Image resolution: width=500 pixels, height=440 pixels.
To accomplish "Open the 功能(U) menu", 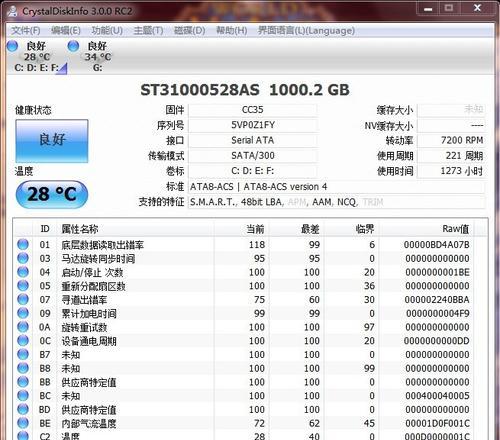I will (107, 31).
